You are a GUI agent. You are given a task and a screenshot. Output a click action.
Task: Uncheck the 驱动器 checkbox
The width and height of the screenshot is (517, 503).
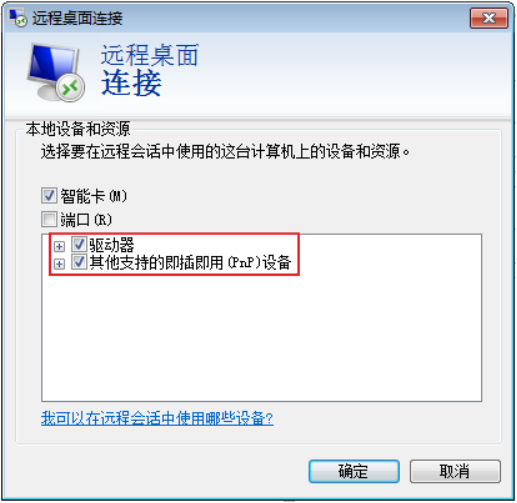click(x=79, y=245)
